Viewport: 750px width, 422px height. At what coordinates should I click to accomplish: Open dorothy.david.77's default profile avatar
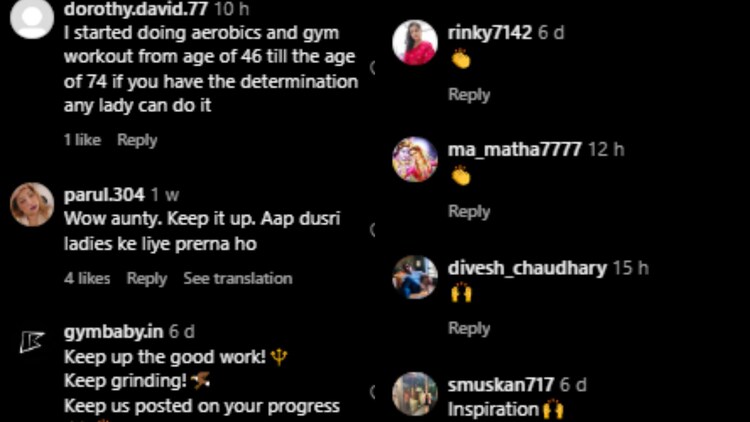[x=32, y=17]
